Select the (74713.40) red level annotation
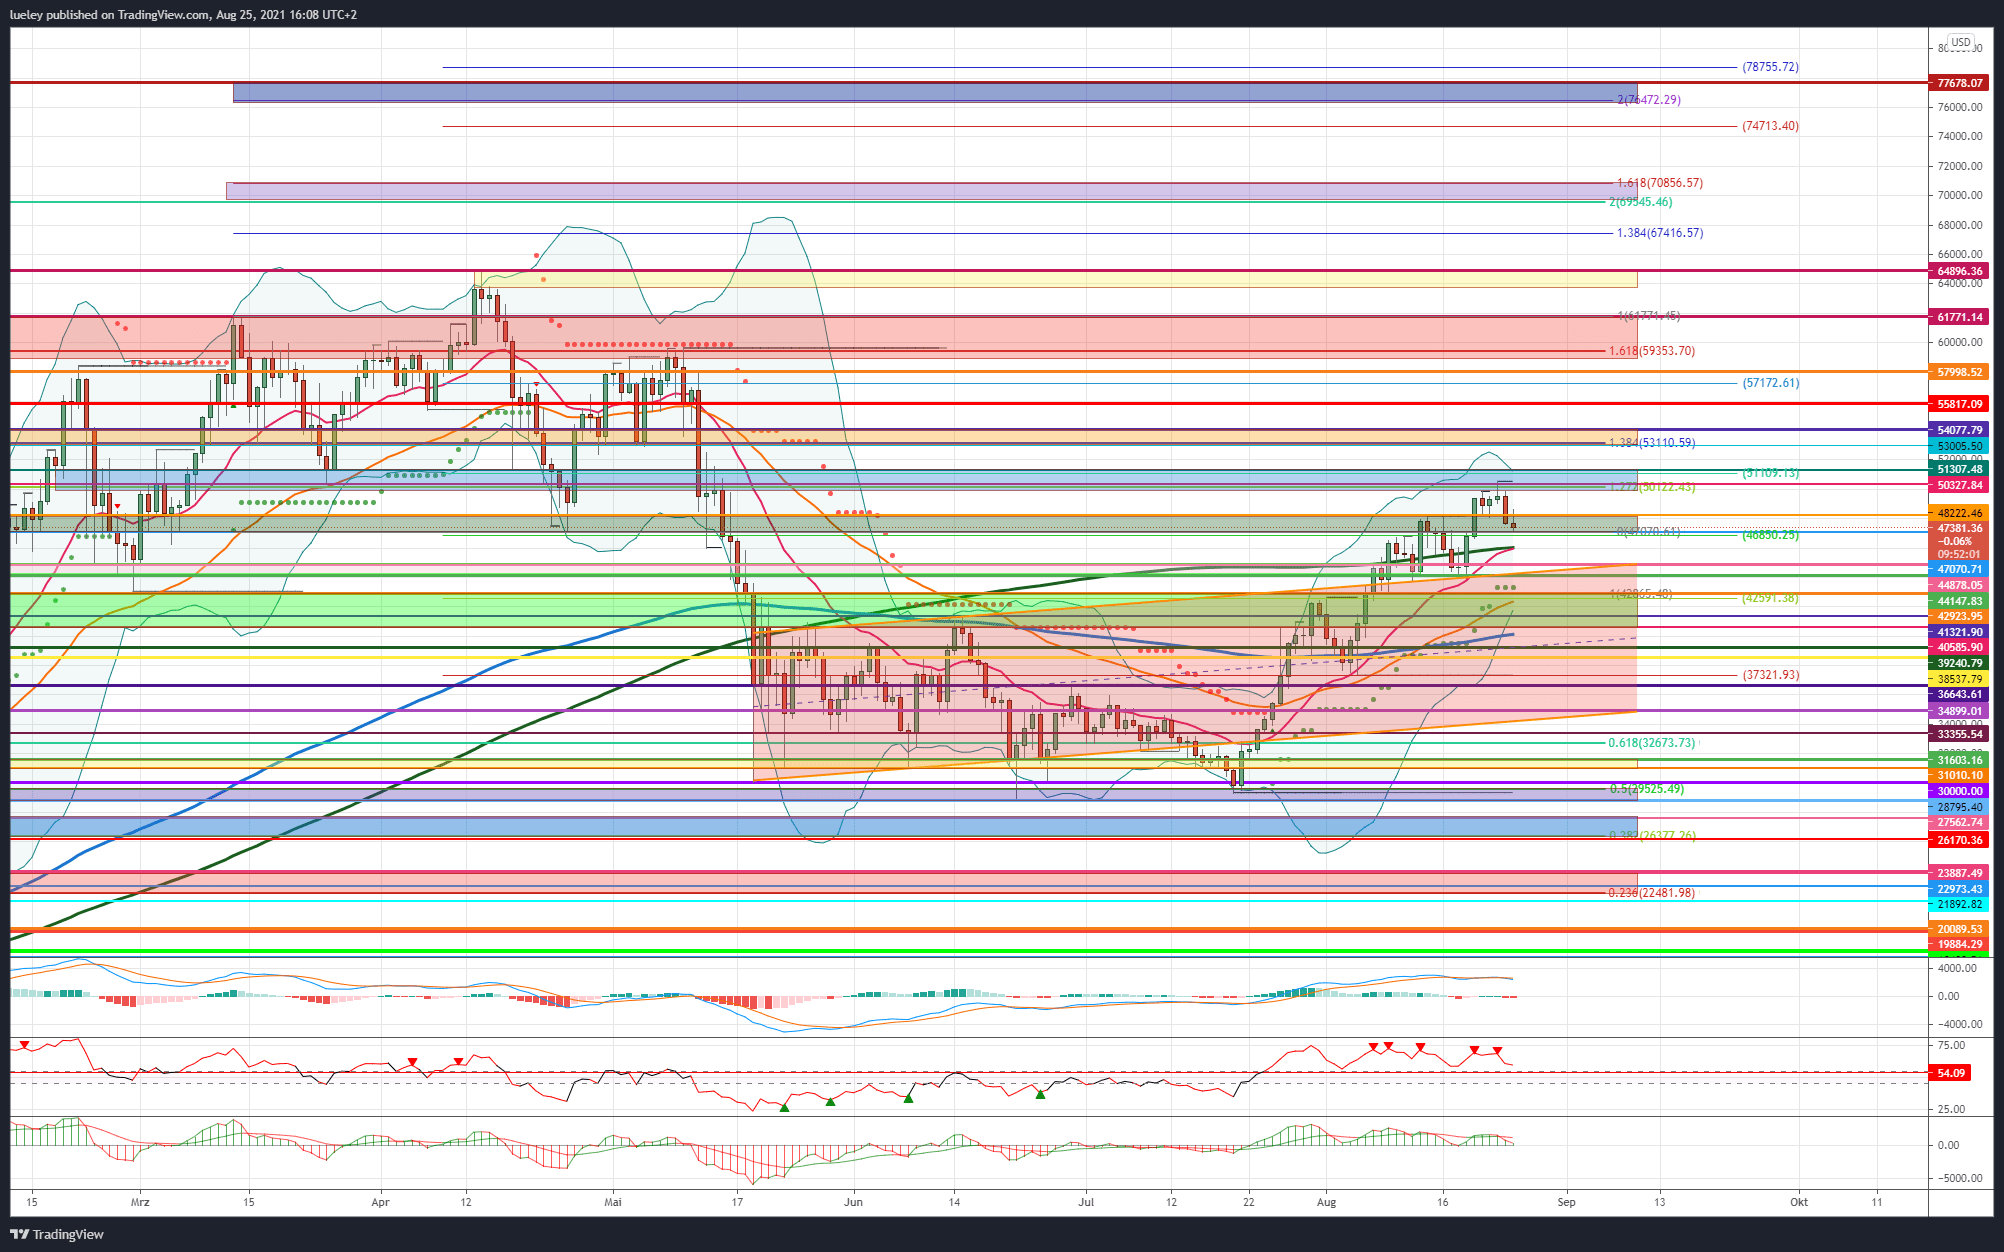The height and width of the screenshot is (1252, 2004). (1770, 126)
